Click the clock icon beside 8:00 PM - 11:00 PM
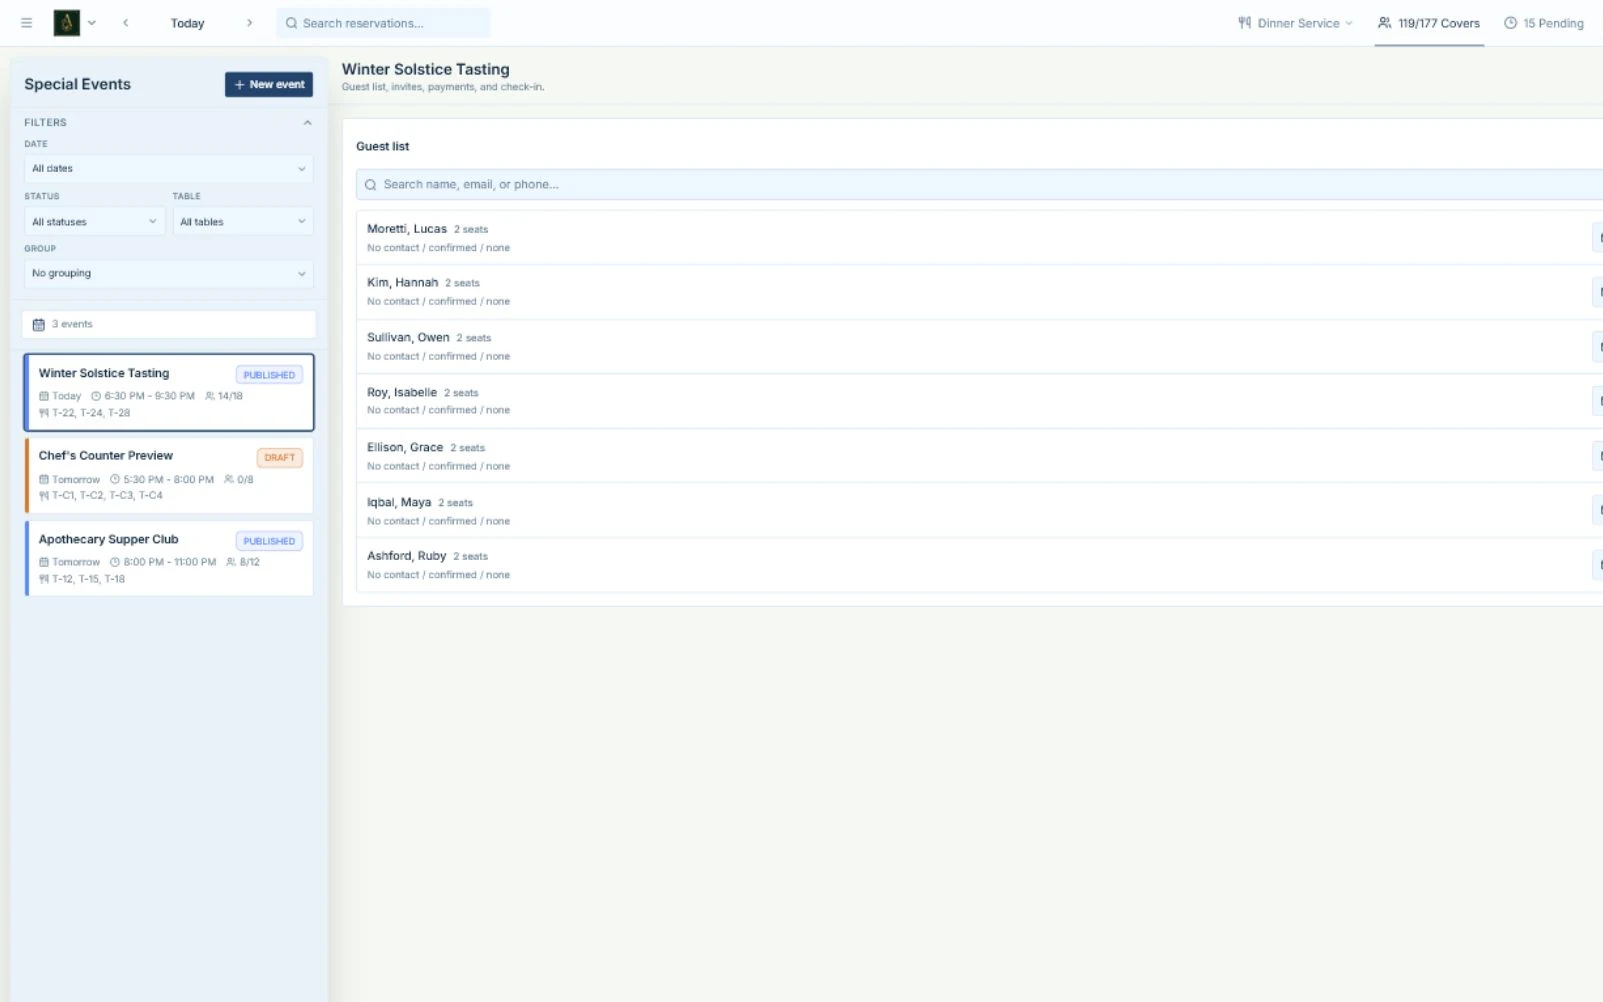Image resolution: width=1603 pixels, height=1002 pixels. pos(115,562)
